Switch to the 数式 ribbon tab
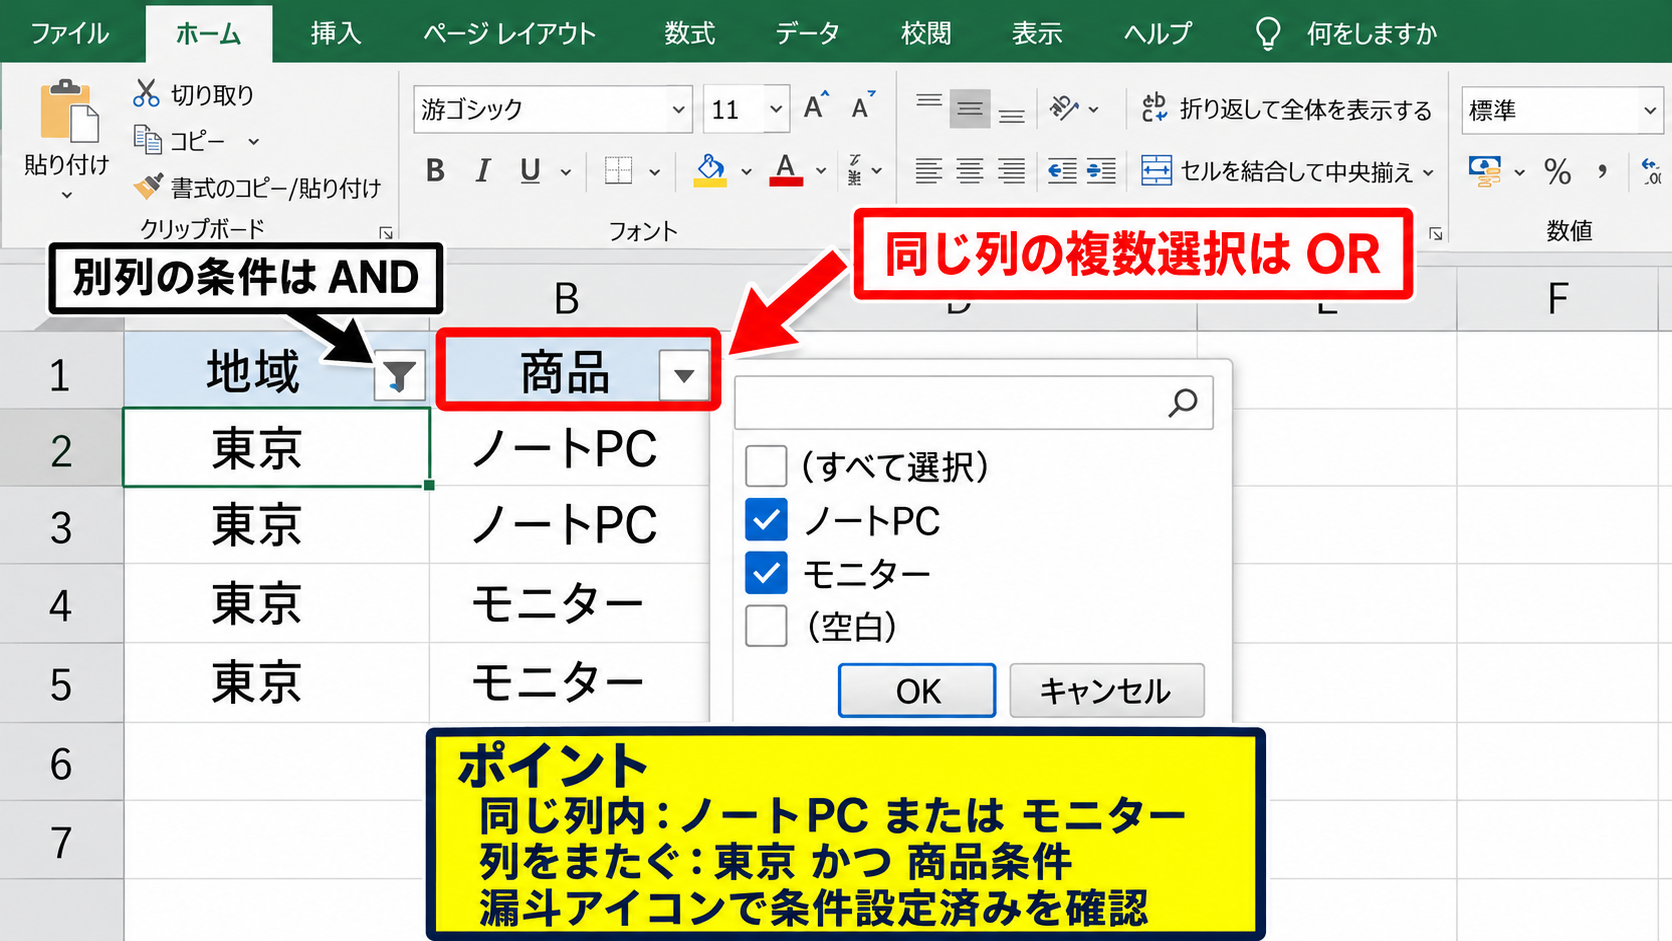Screen dimensions: 1672x941 690,33
